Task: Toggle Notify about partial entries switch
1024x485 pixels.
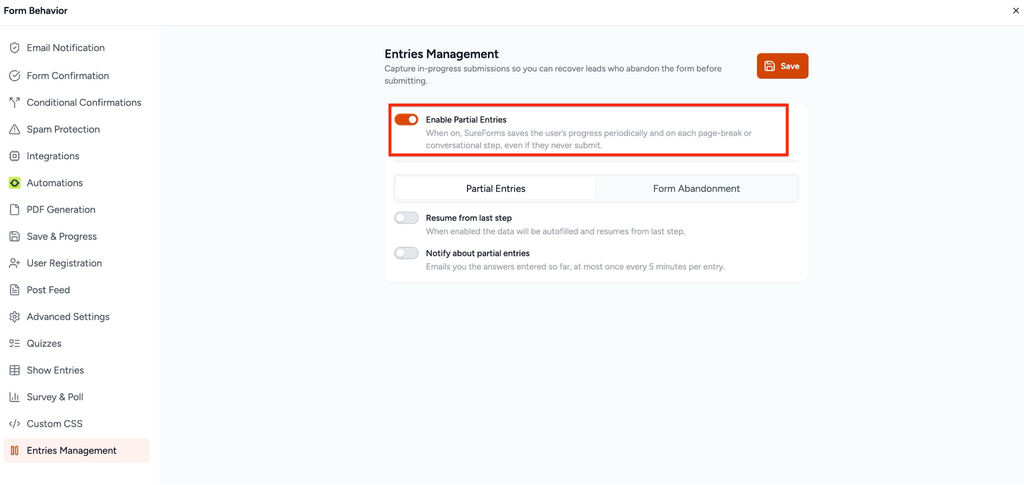Action: (x=406, y=253)
